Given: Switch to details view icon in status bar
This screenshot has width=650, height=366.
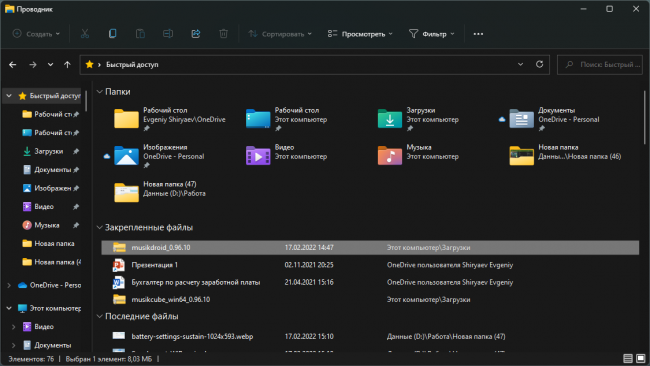Looking at the screenshot, I should 628,359.
